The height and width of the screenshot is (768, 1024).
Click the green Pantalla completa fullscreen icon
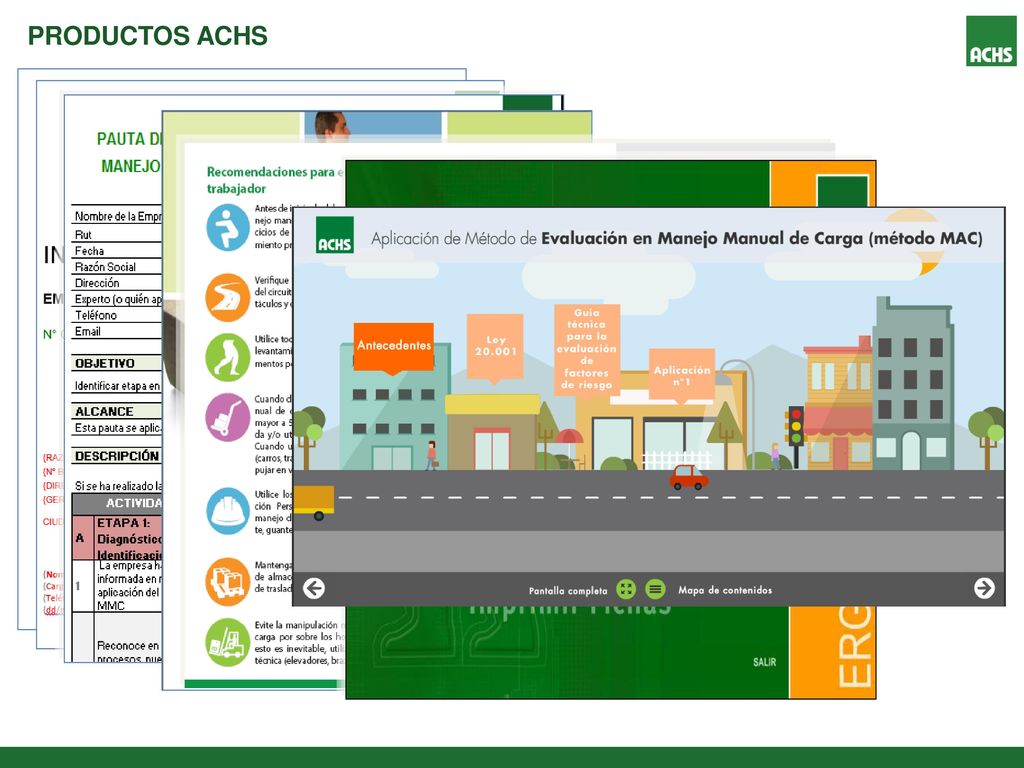(x=626, y=589)
